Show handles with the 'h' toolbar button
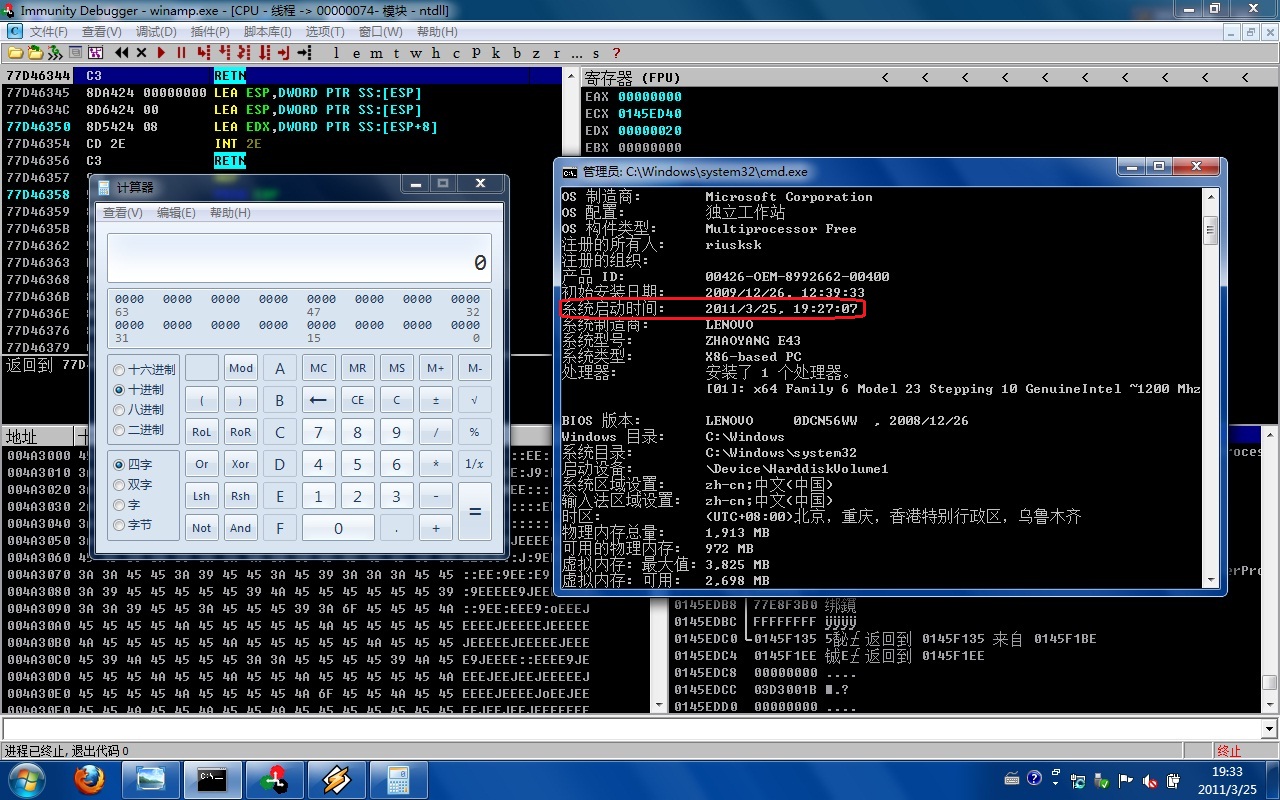This screenshot has height=800, width=1280. tap(436, 53)
